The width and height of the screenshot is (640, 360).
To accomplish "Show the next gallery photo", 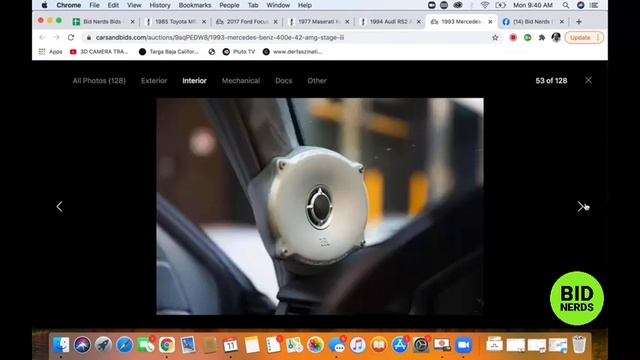I will click(x=580, y=207).
